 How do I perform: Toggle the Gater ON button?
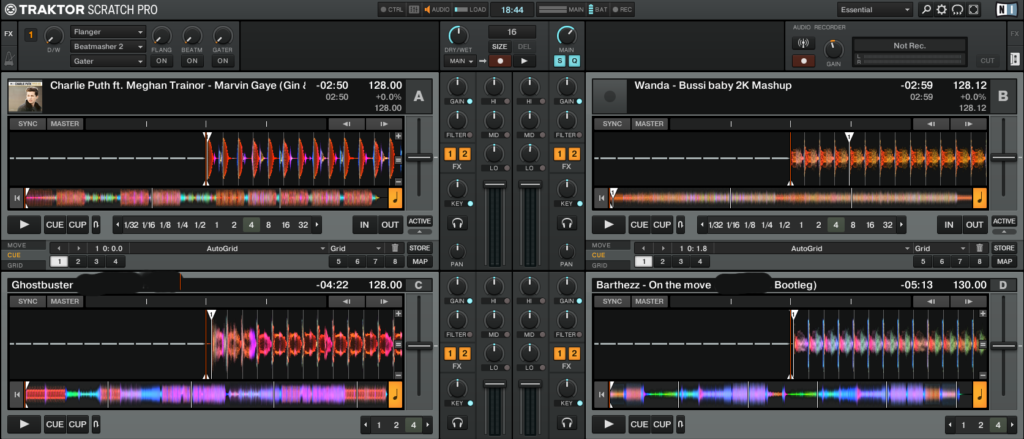223,61
